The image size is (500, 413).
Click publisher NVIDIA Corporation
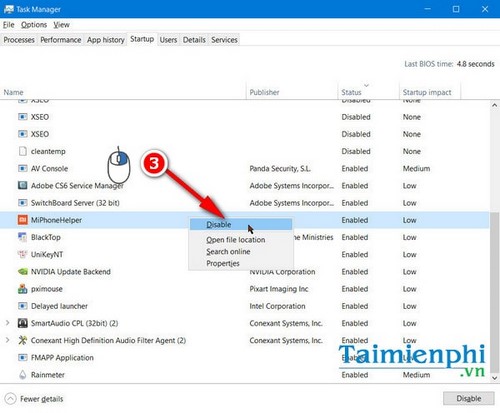tap(282, 272)
